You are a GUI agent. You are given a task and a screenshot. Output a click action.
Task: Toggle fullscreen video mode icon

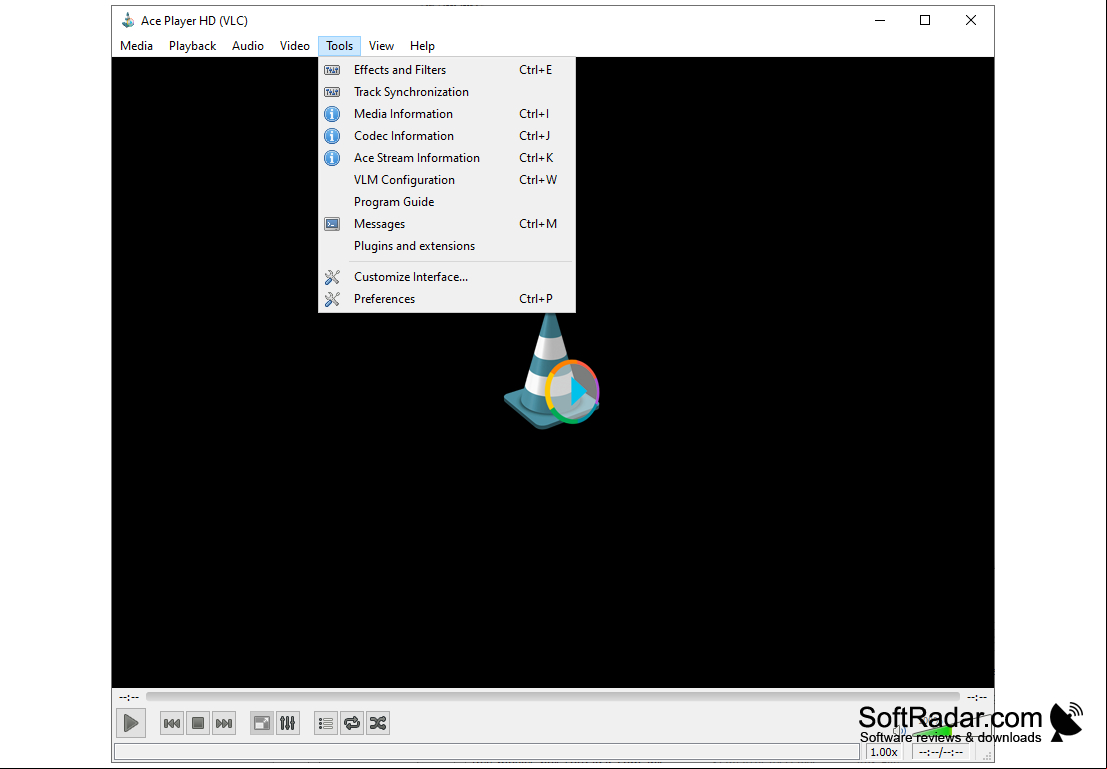point(262,722)
